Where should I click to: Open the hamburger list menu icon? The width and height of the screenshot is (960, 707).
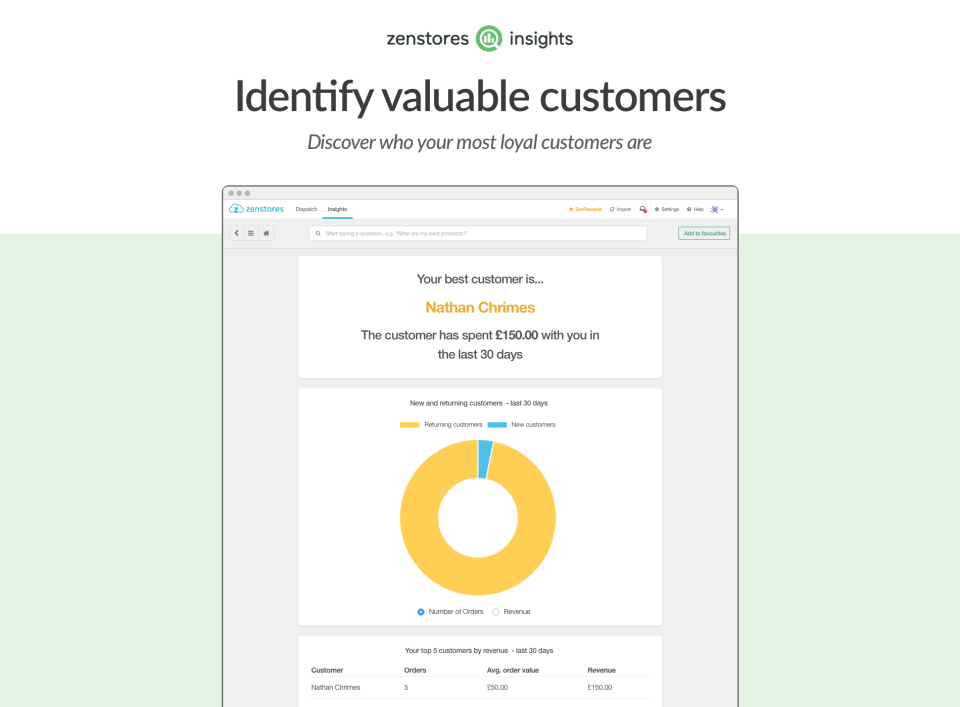(x=251, y=233)
